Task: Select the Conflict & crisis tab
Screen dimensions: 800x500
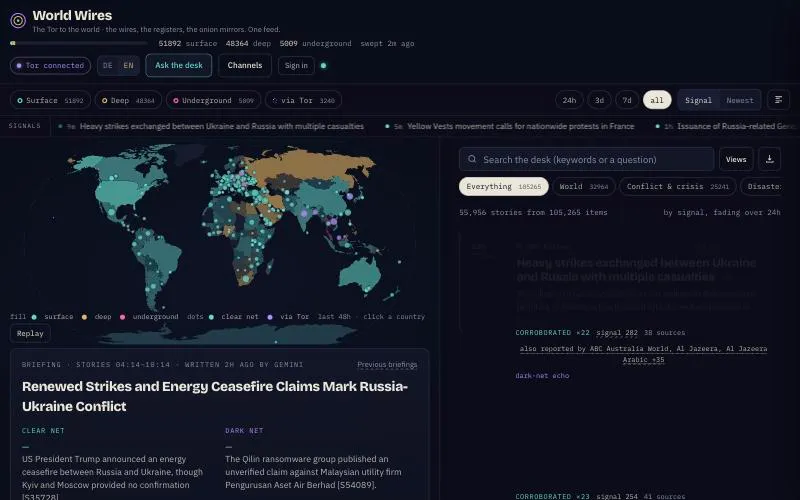Action: [678, 186]
